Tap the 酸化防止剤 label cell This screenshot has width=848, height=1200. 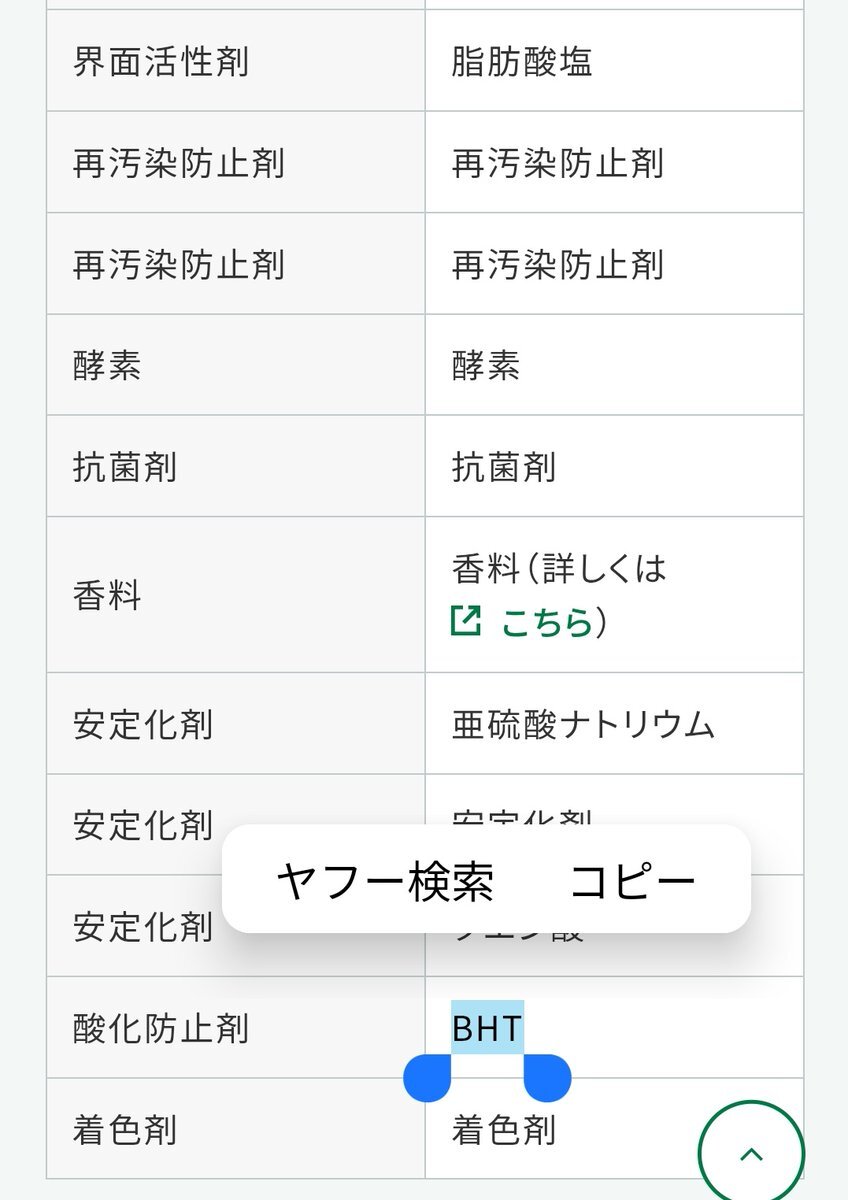click(236, 1028)
